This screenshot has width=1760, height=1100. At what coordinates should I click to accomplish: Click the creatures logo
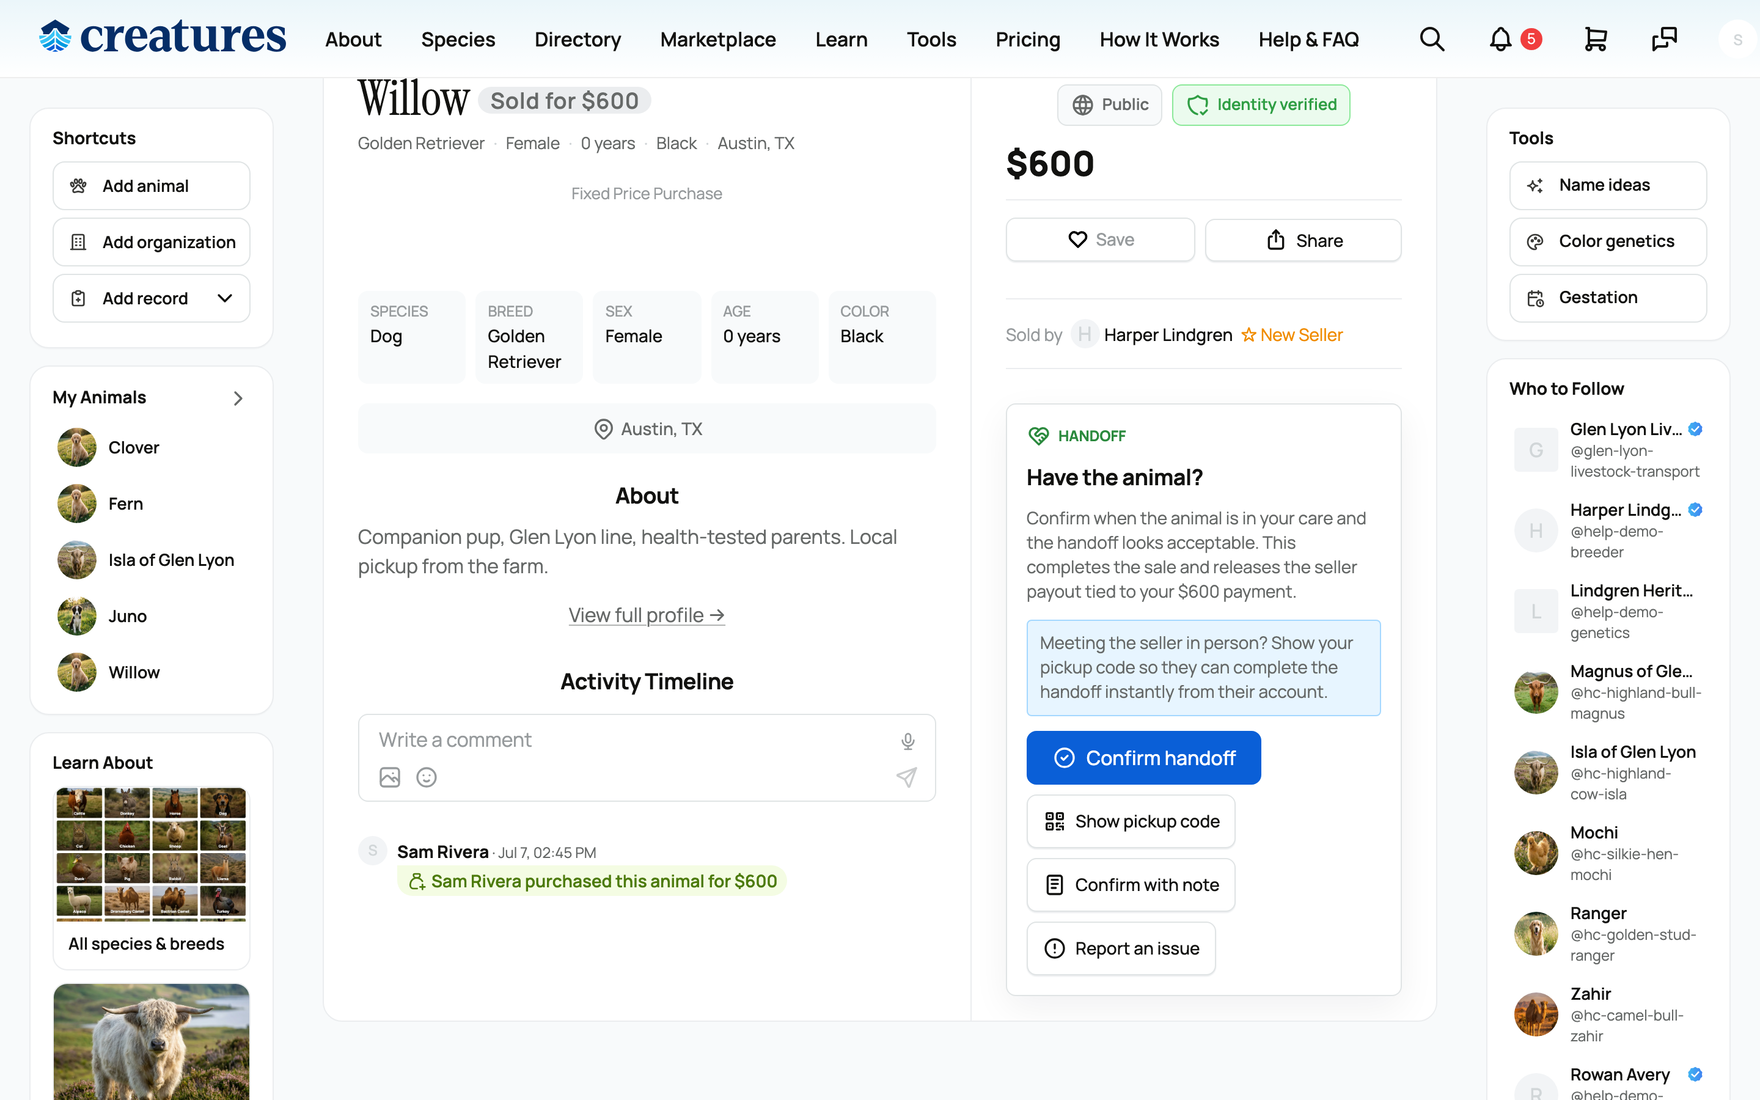click(163, 37)
